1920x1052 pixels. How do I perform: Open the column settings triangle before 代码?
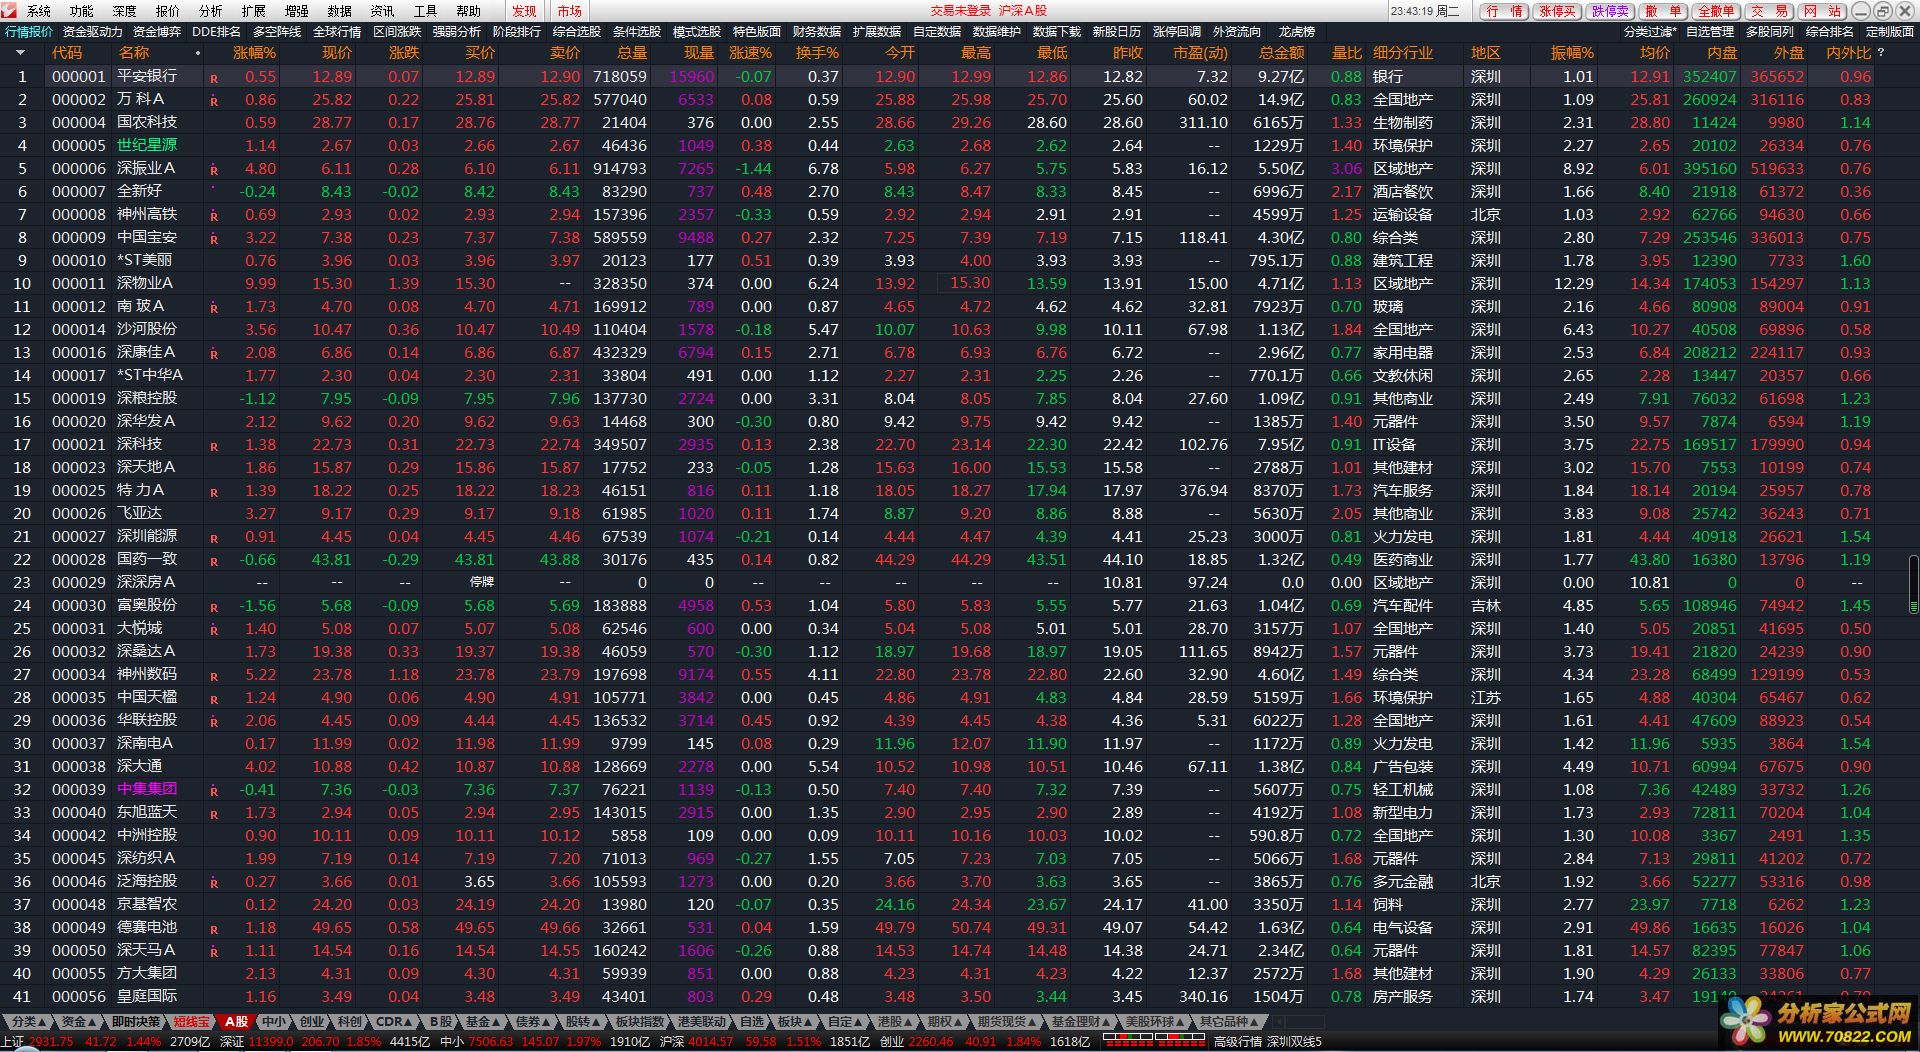pos(22,53)
